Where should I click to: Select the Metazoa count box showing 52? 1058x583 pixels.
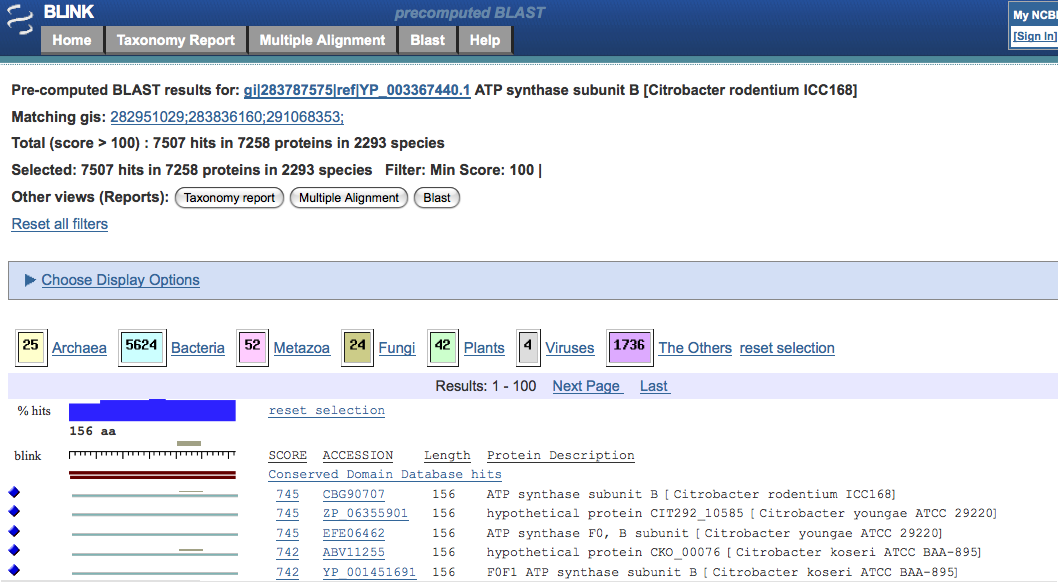(252, 347)
